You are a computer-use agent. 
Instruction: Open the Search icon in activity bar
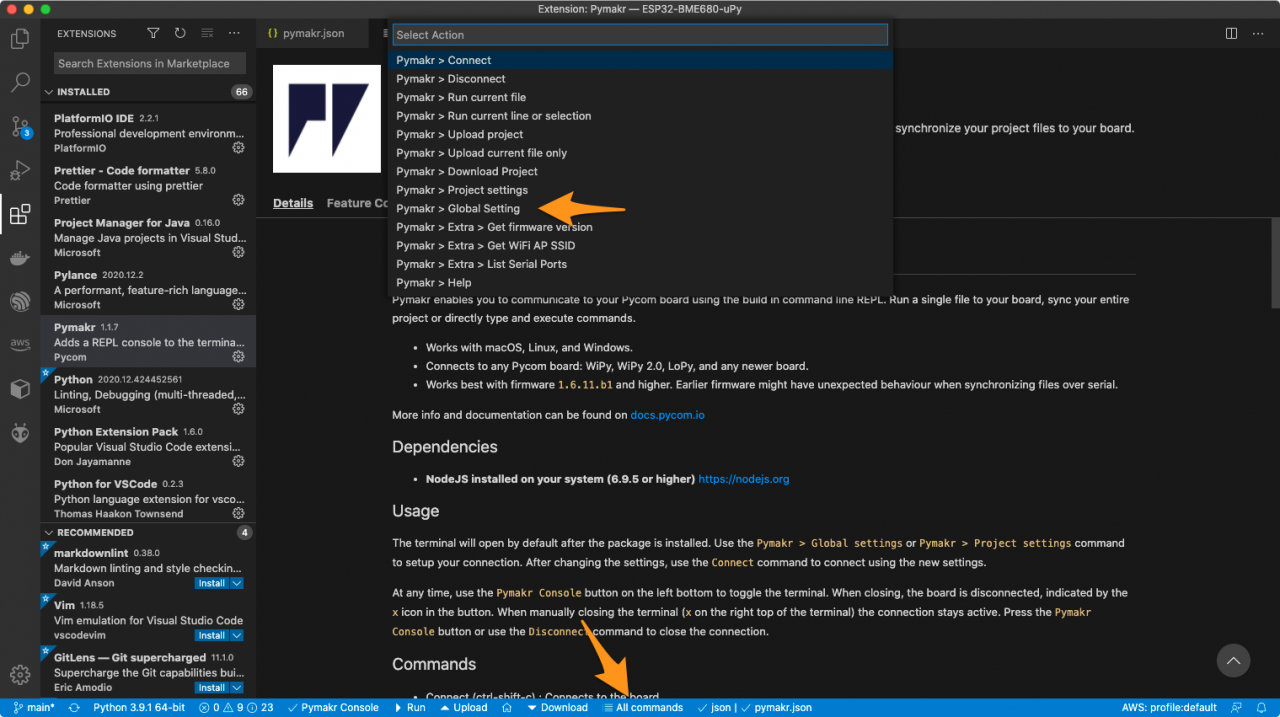point(20,82)
